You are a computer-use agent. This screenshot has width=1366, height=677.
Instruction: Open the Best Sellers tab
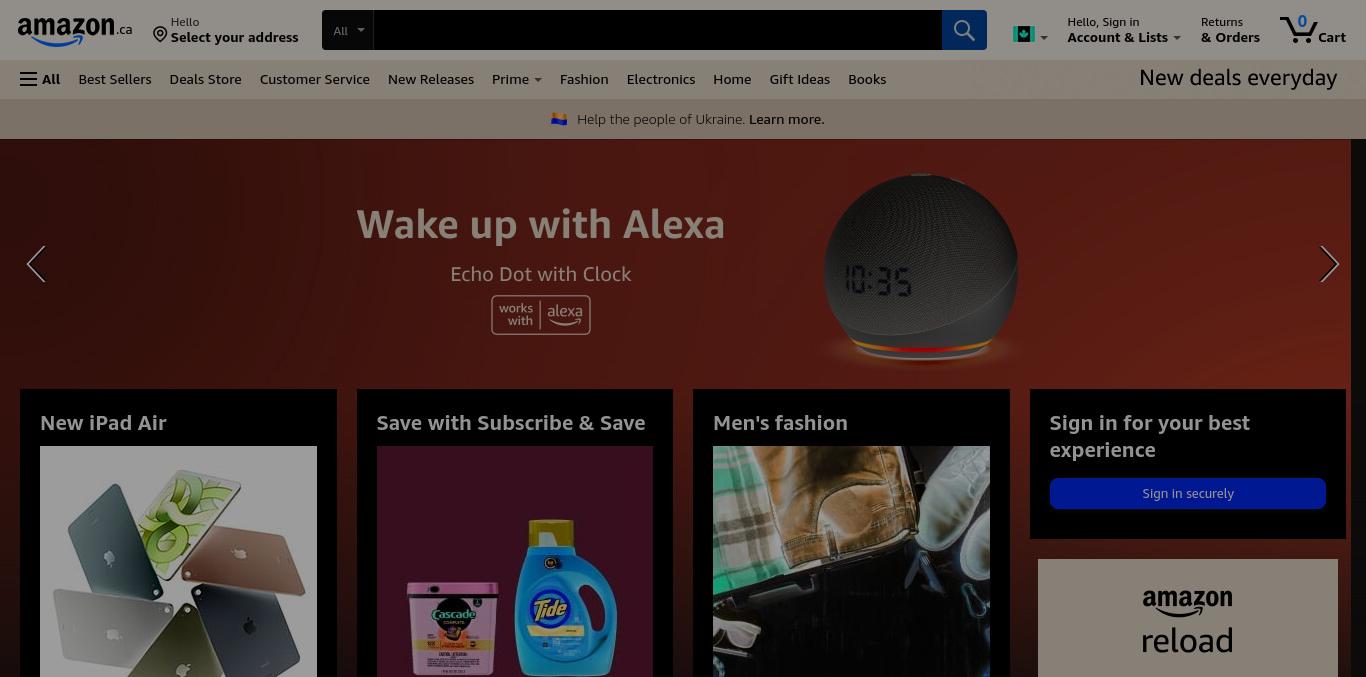click(x=115, y=79)
